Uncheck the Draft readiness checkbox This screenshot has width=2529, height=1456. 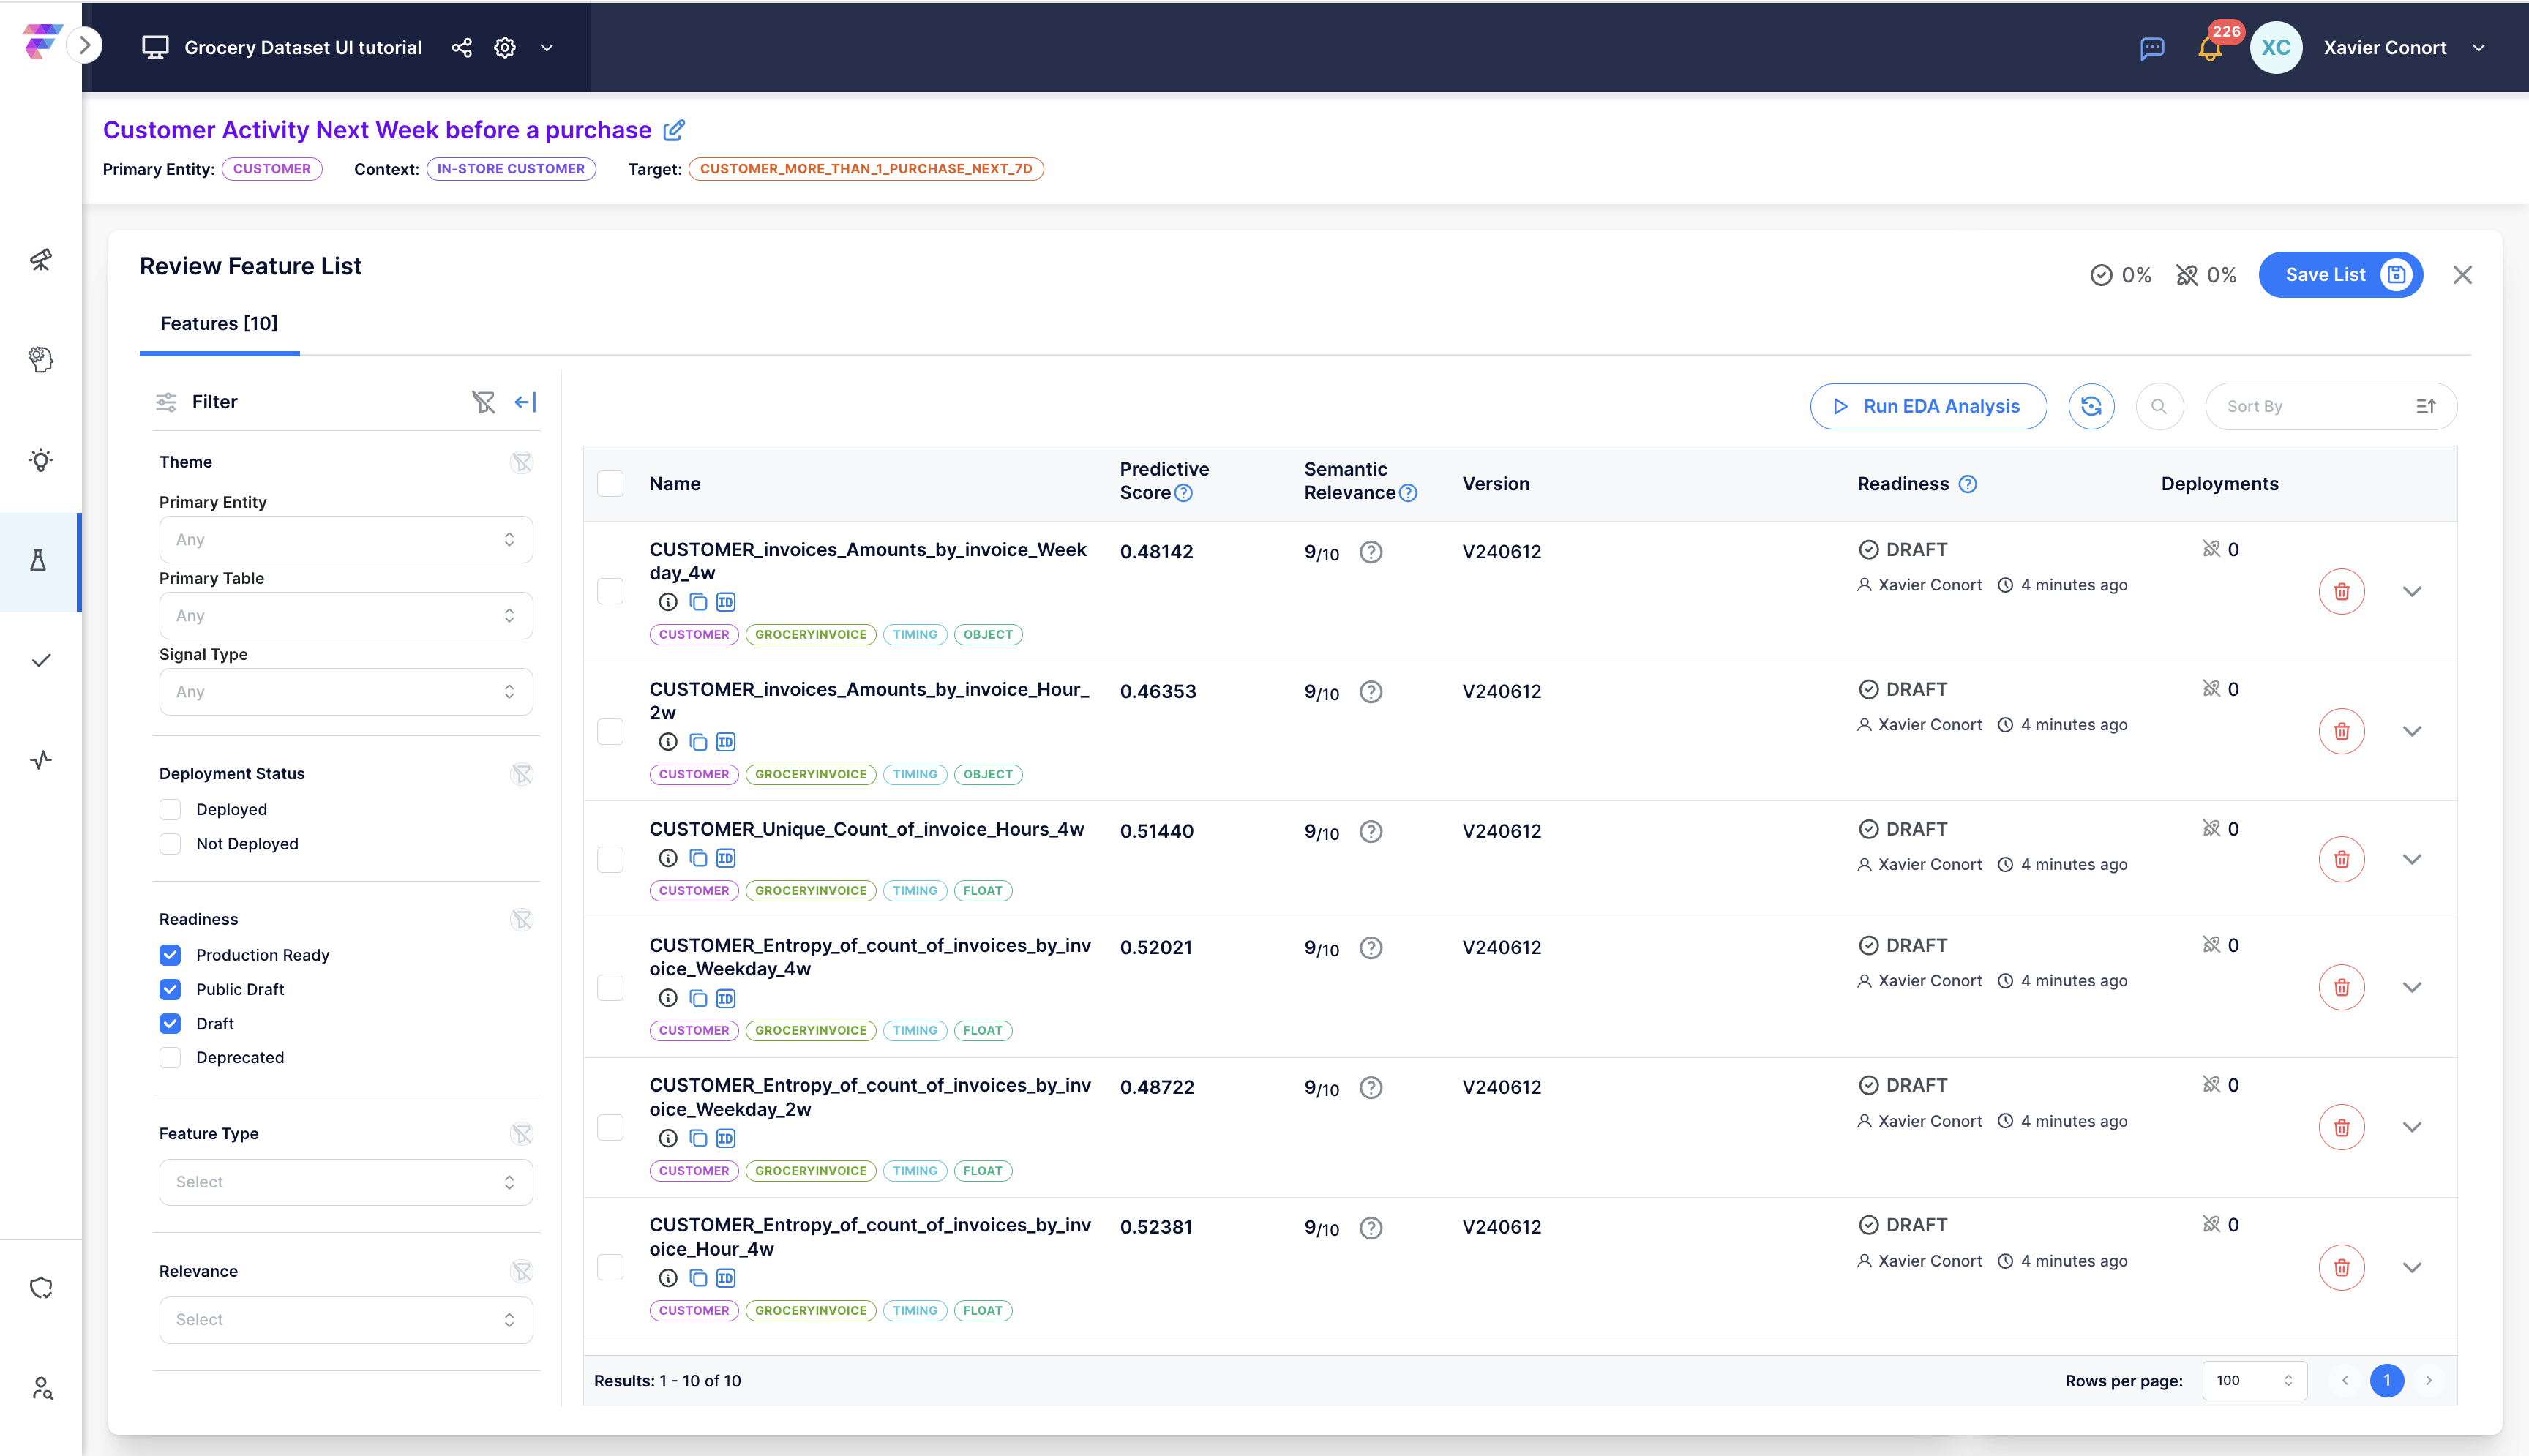pyautogui.click(x=171, y=1024)
